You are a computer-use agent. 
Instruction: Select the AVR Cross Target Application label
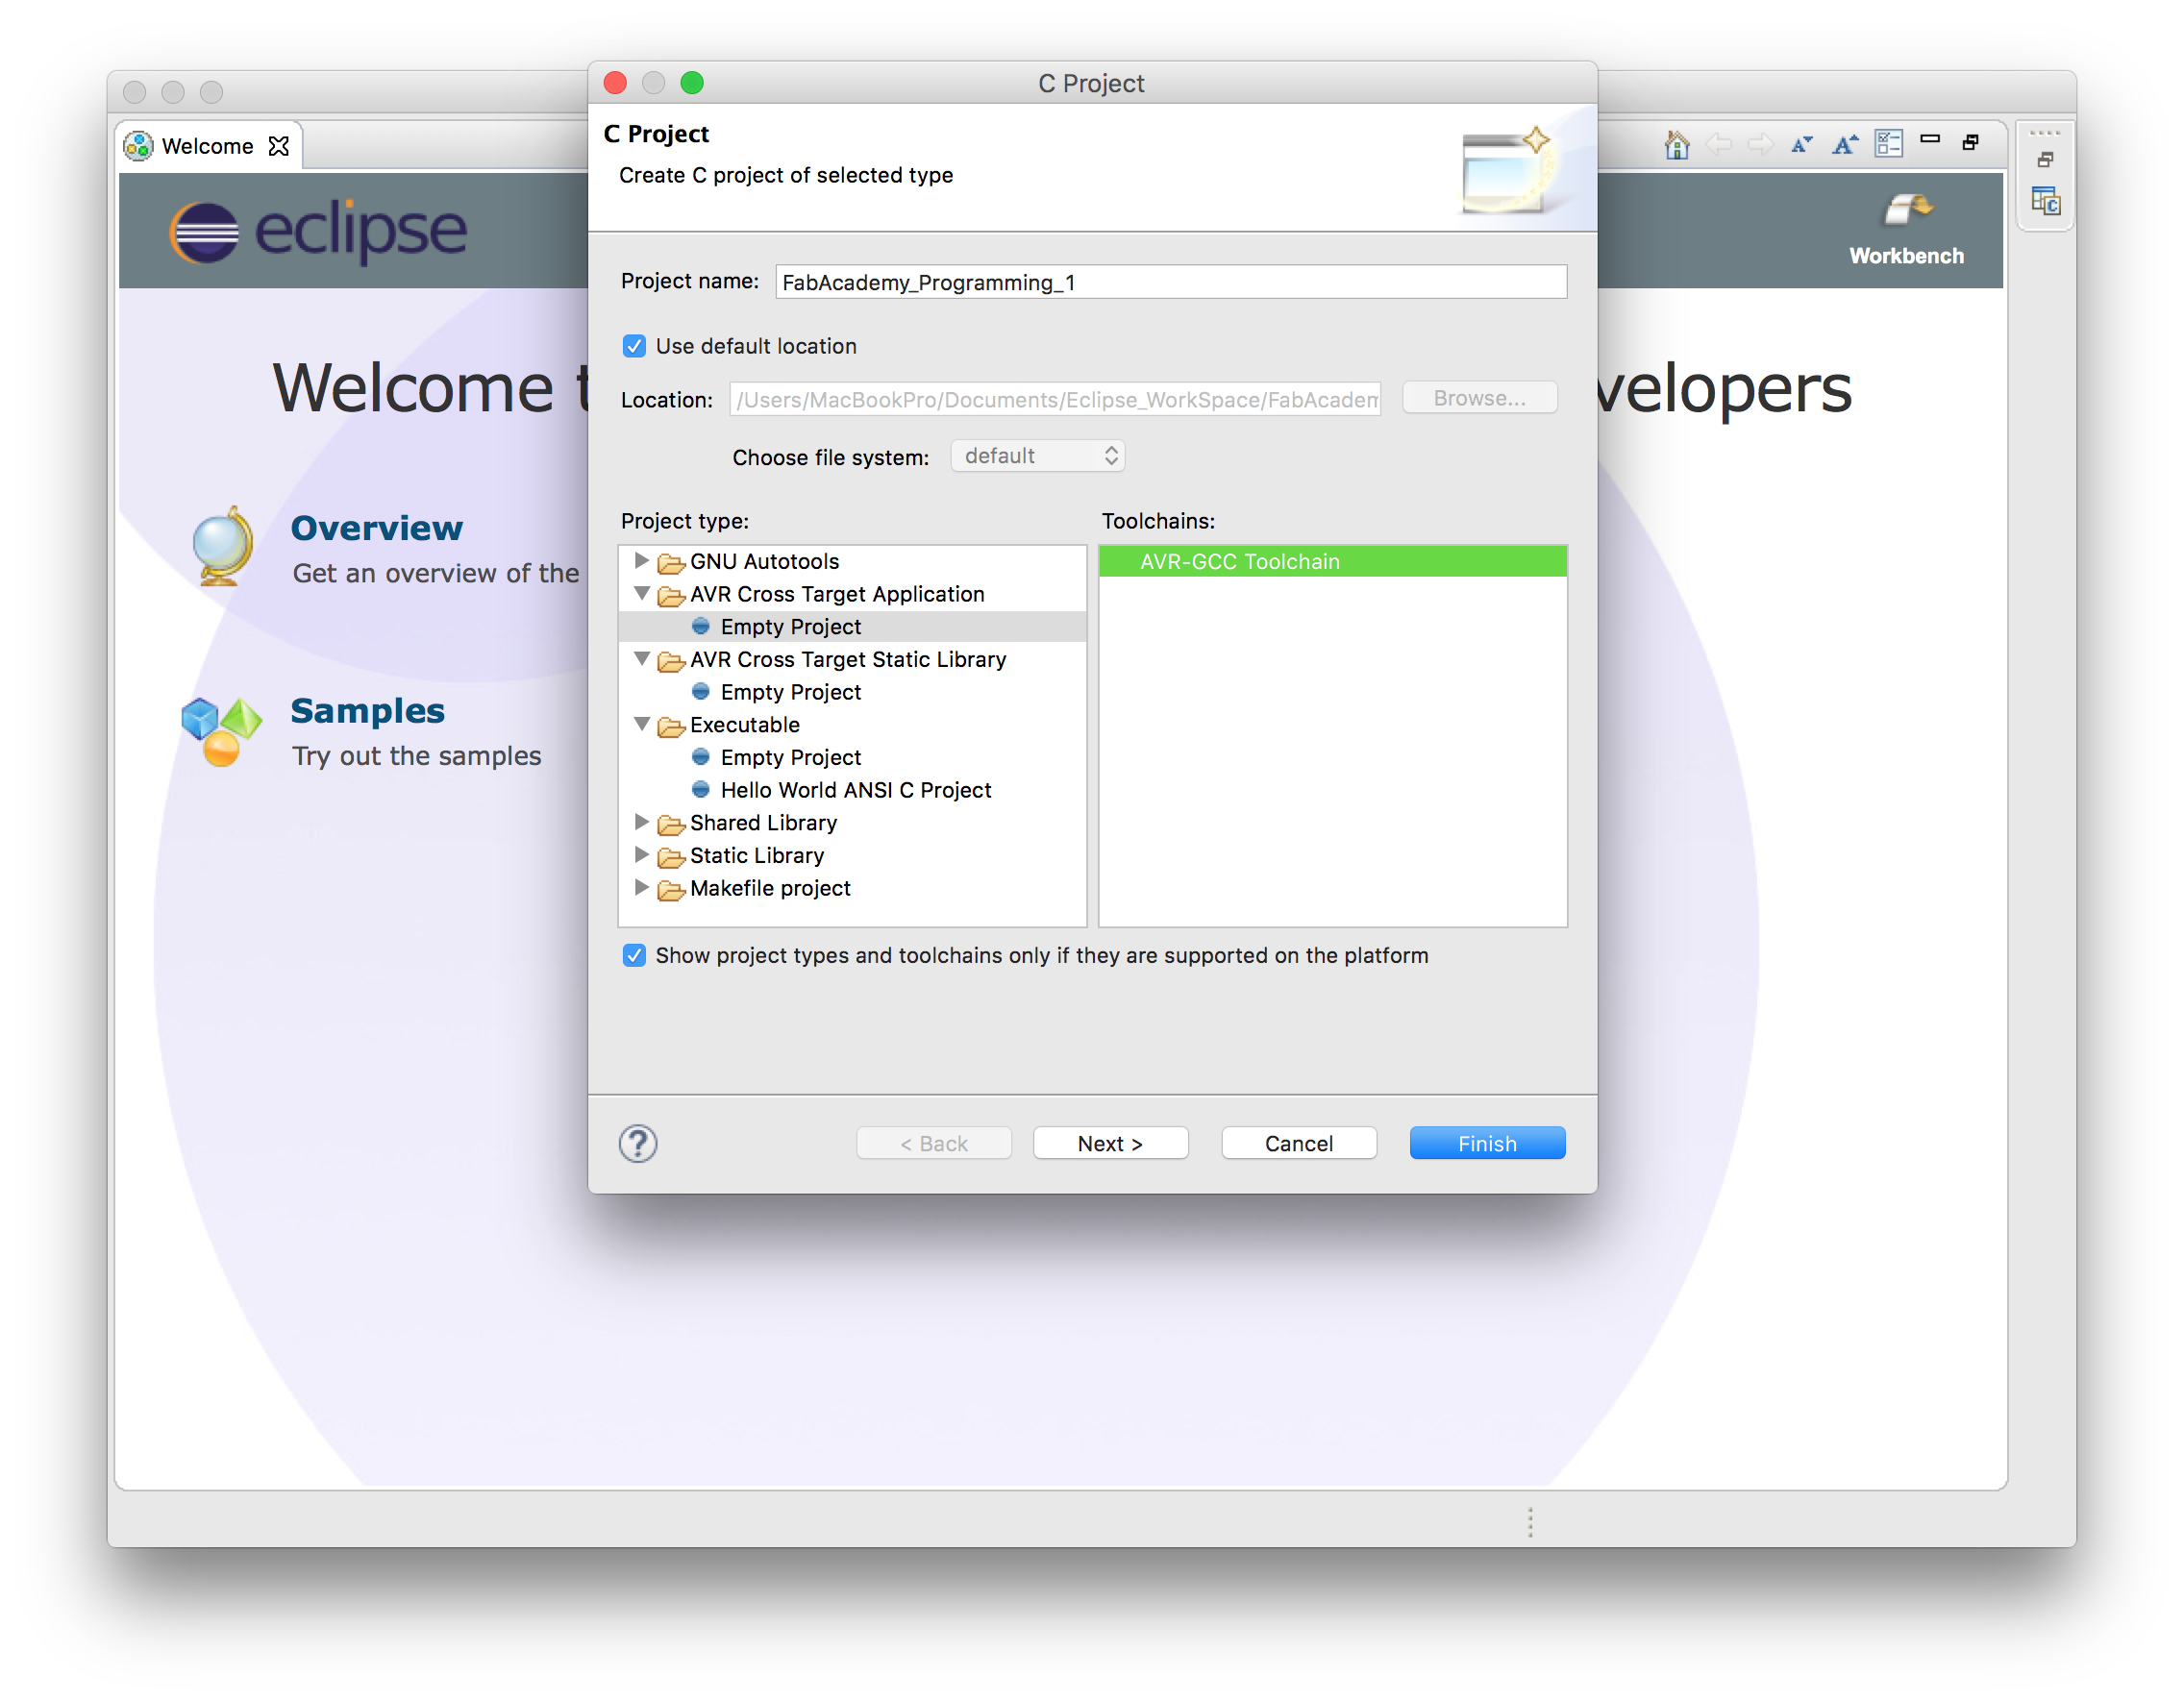point(837,594)
